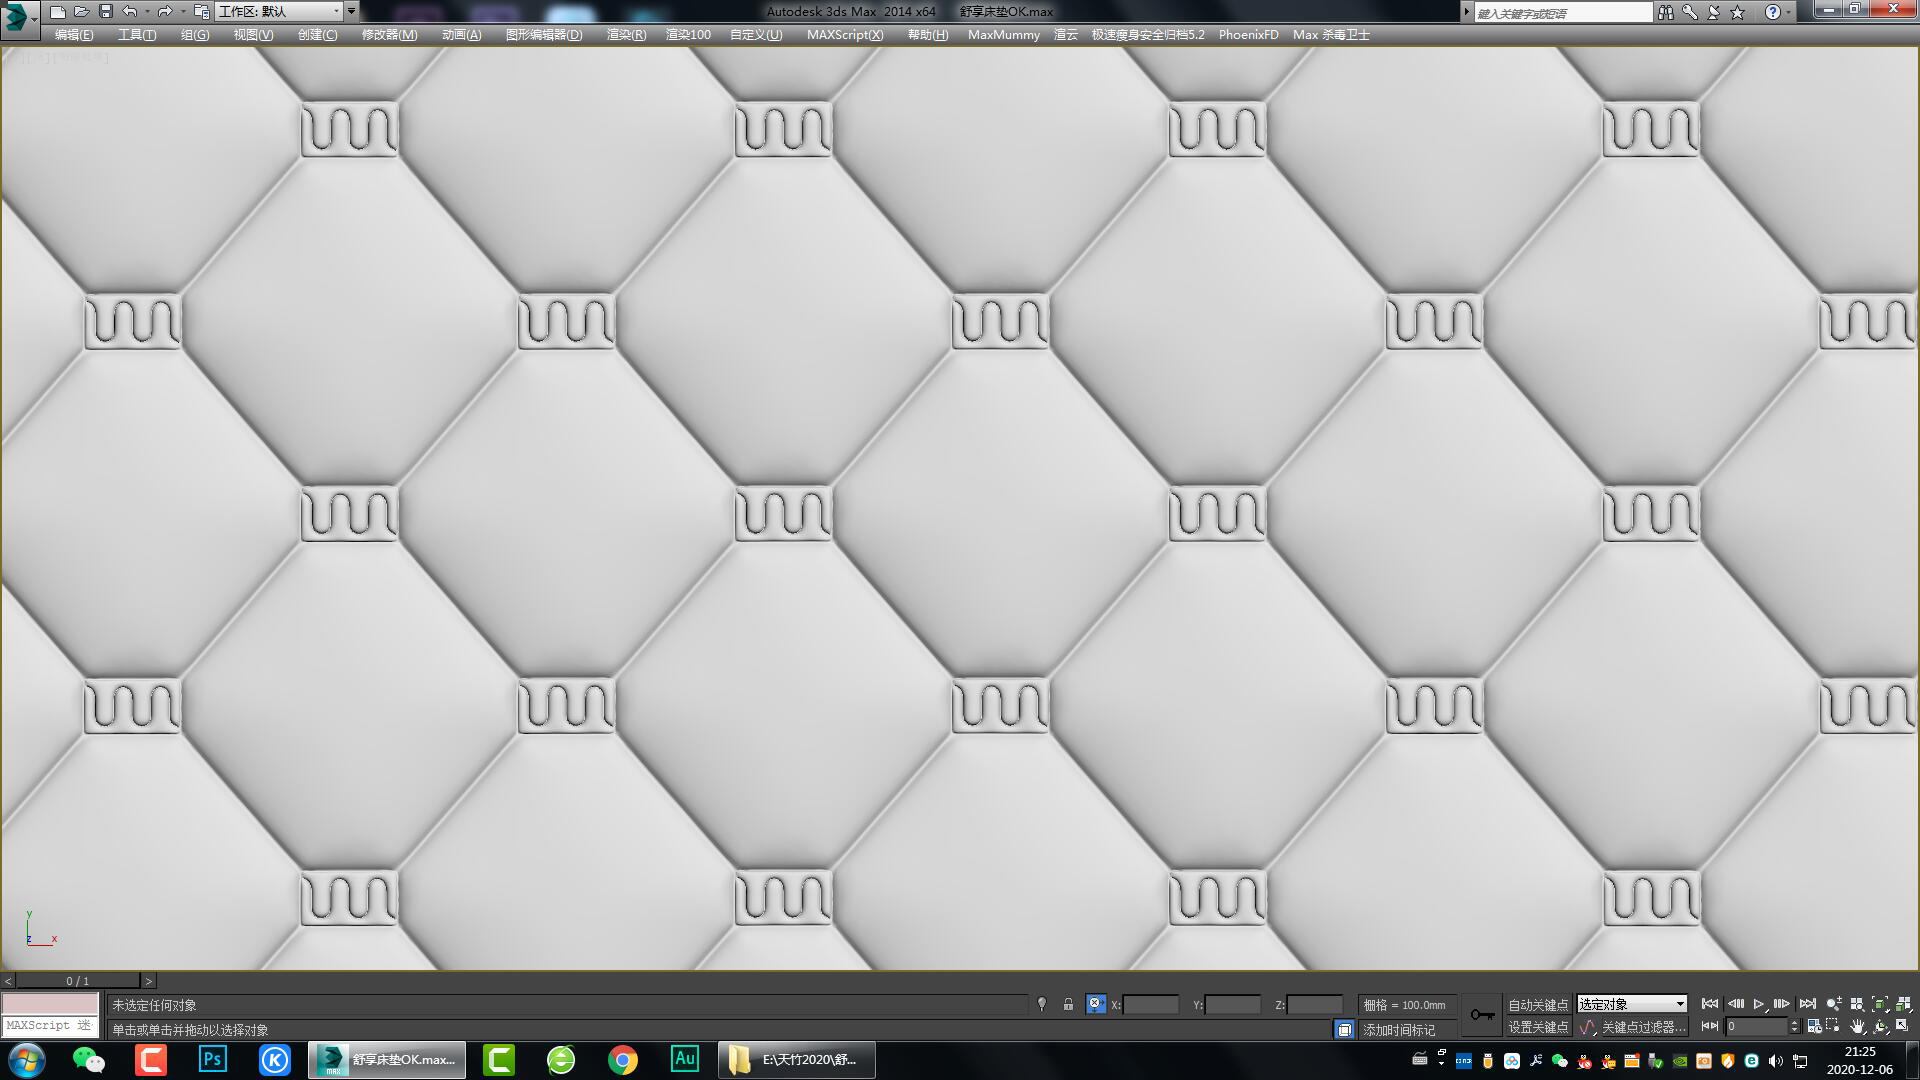Open the 修改器(M) menu
This screenshot has width=1920, height=1080.
pyautogui.click(x=389, y=34)
